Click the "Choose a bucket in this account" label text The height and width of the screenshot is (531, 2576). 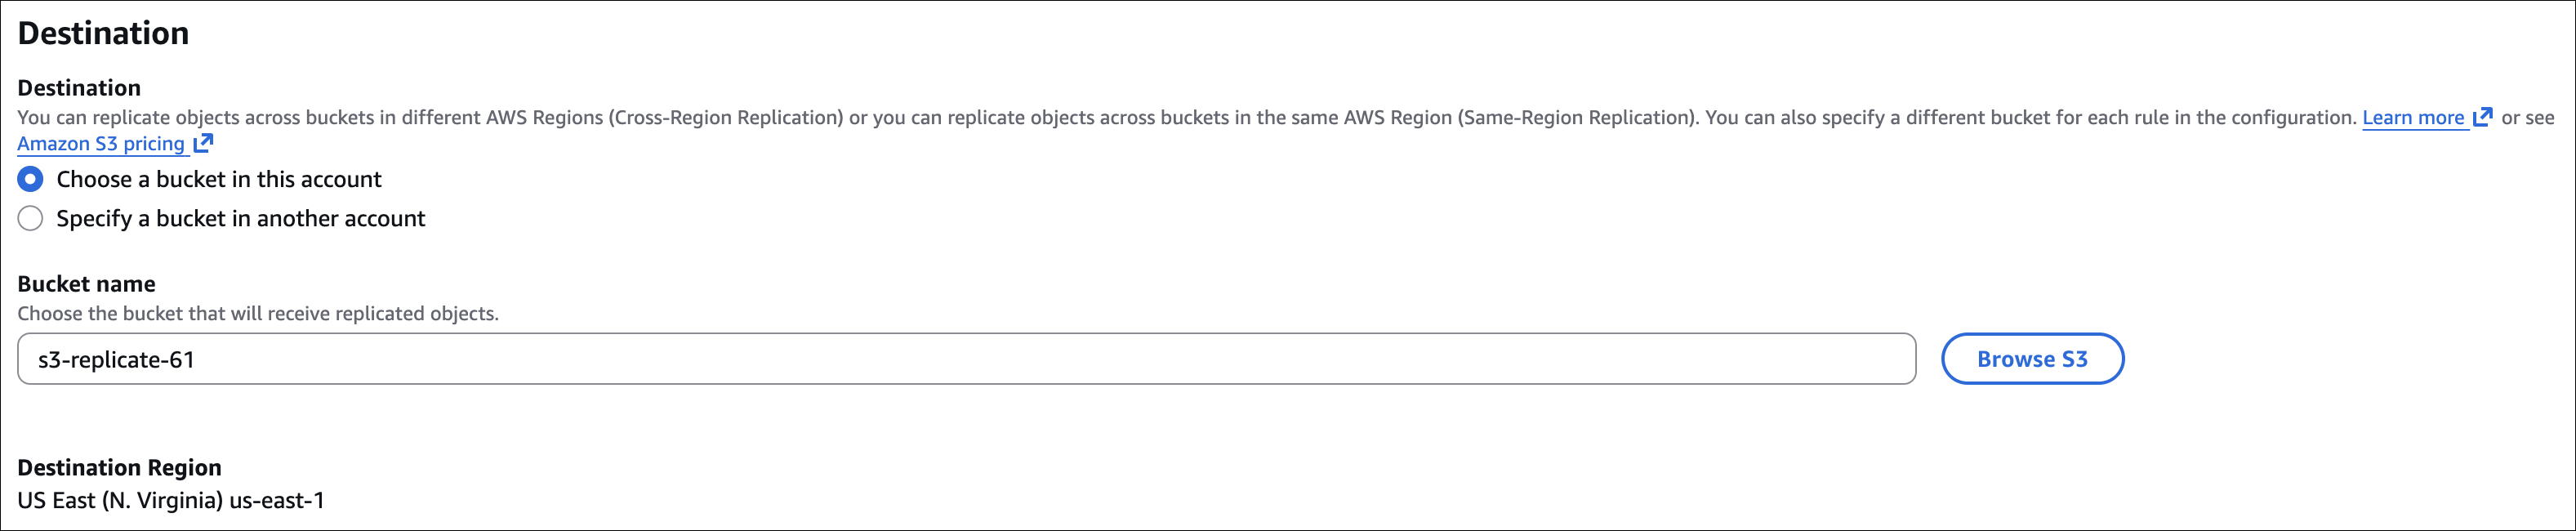(x=219, y=180)
